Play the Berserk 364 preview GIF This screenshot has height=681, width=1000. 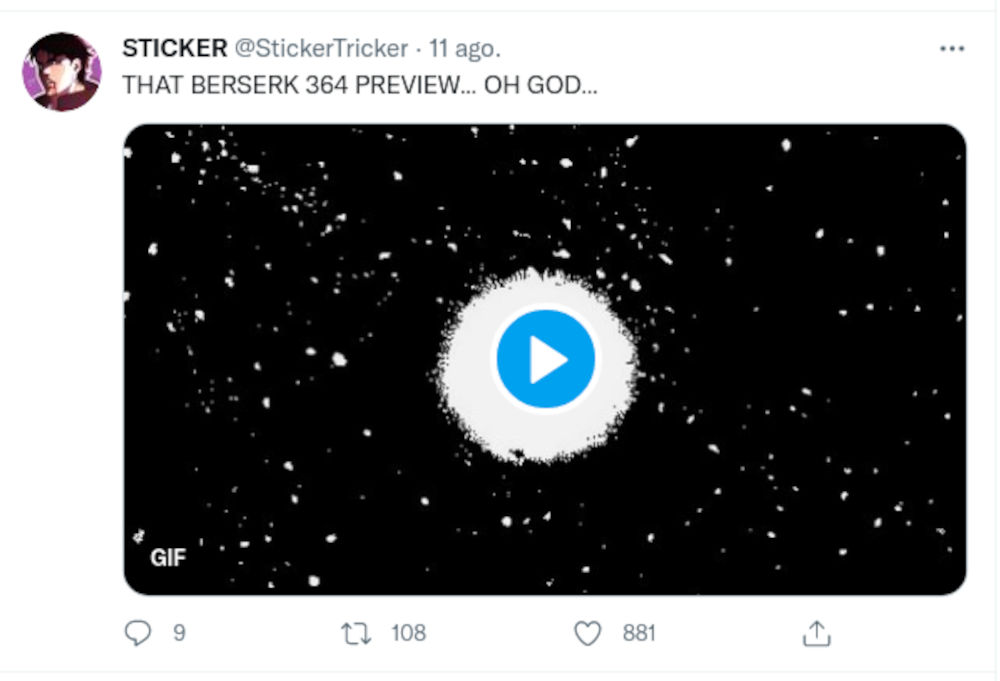tap(545, 359)
